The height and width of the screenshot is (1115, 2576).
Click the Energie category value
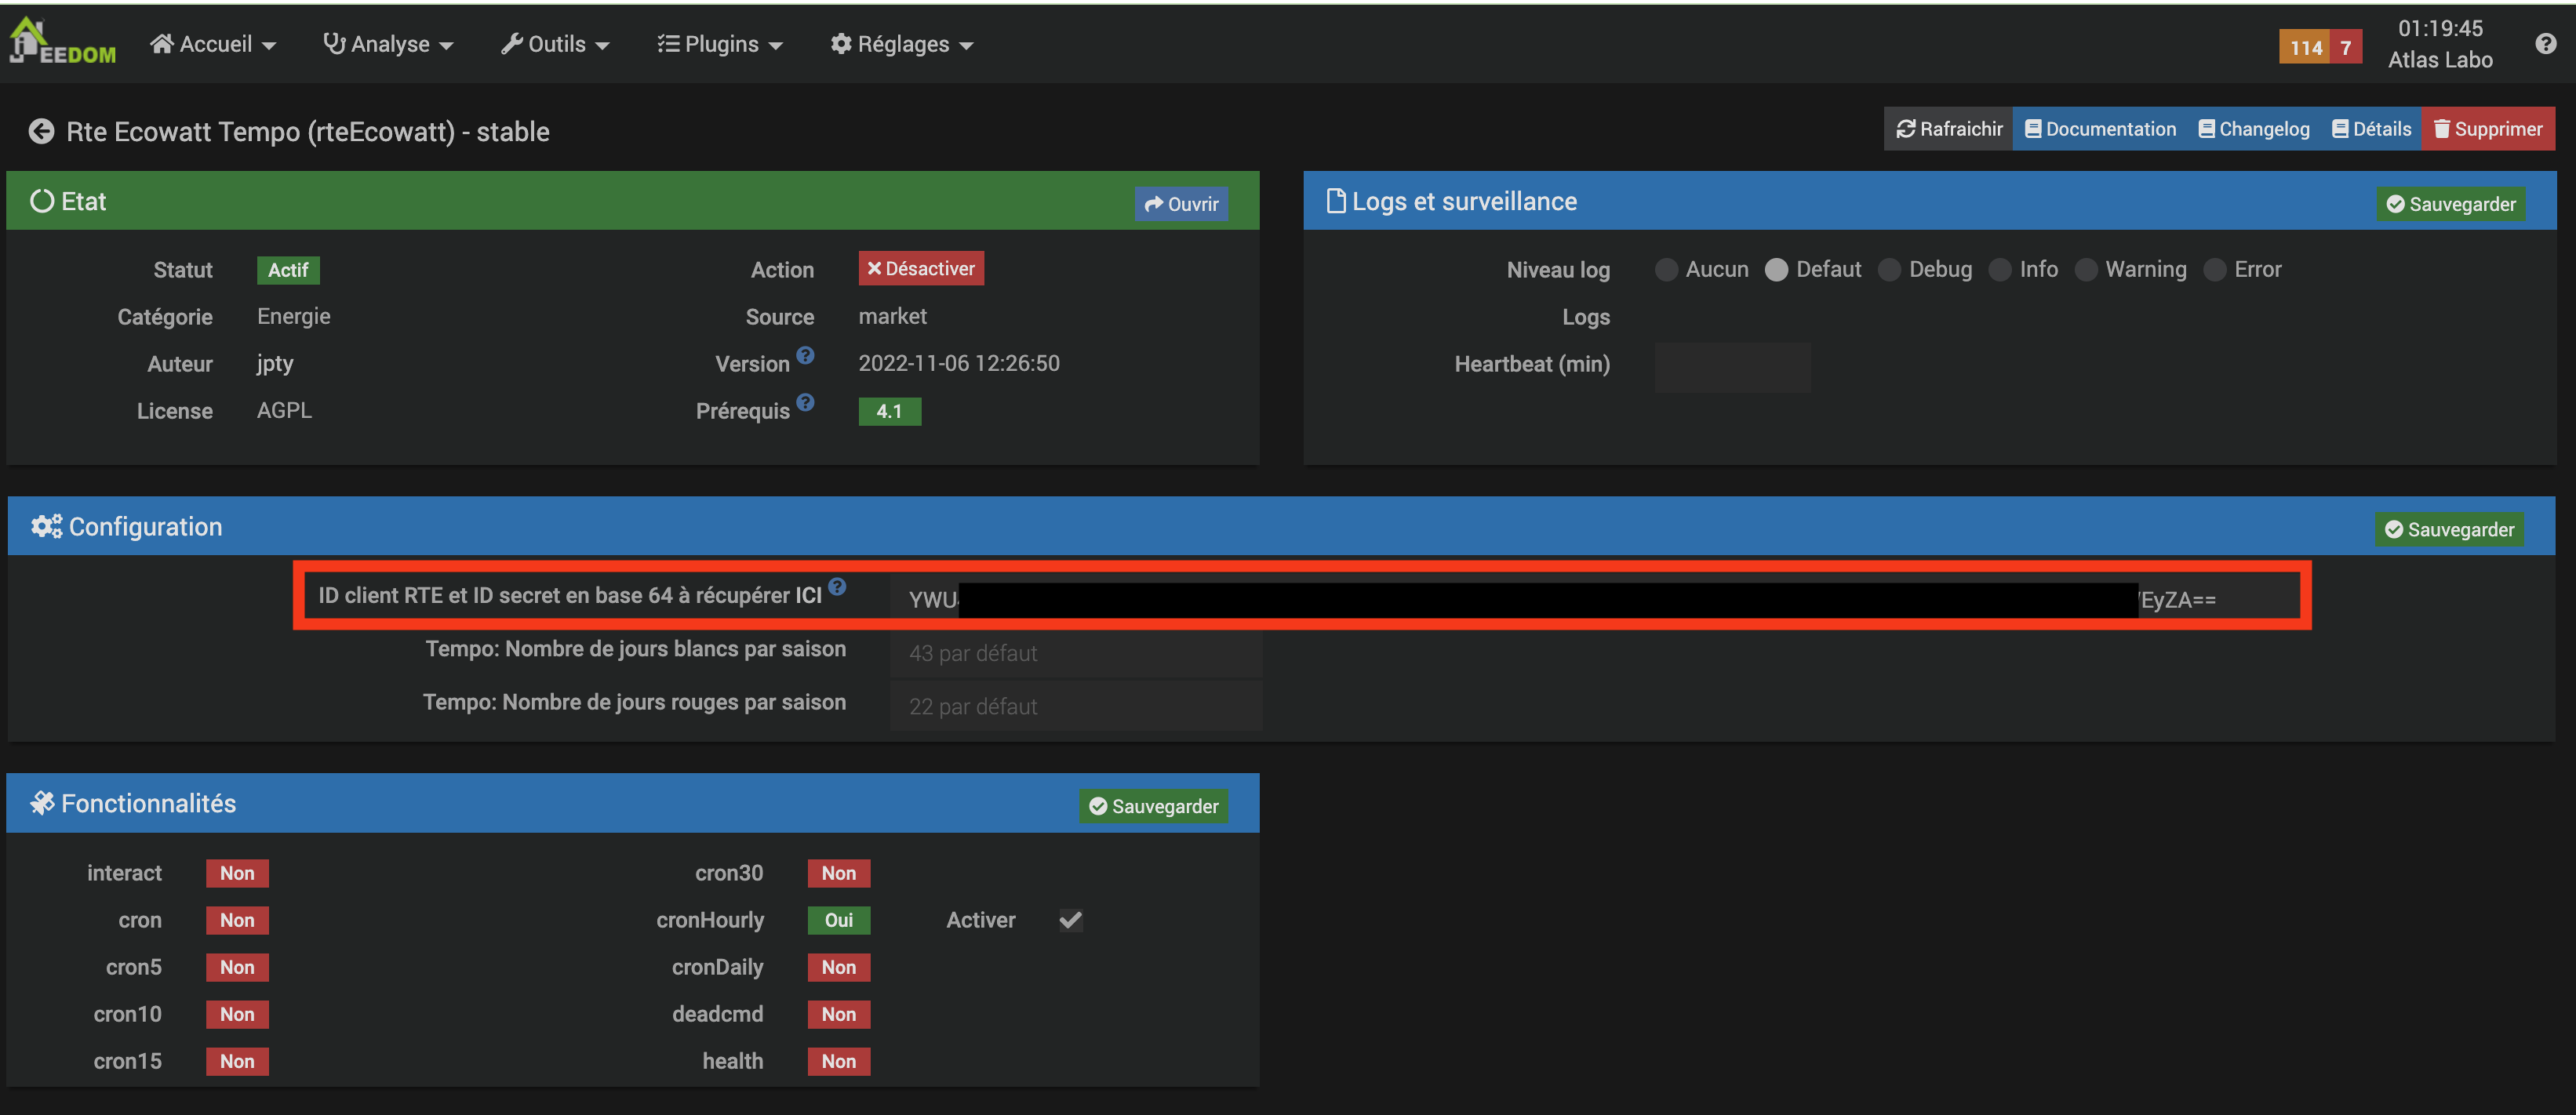point(293,316)
